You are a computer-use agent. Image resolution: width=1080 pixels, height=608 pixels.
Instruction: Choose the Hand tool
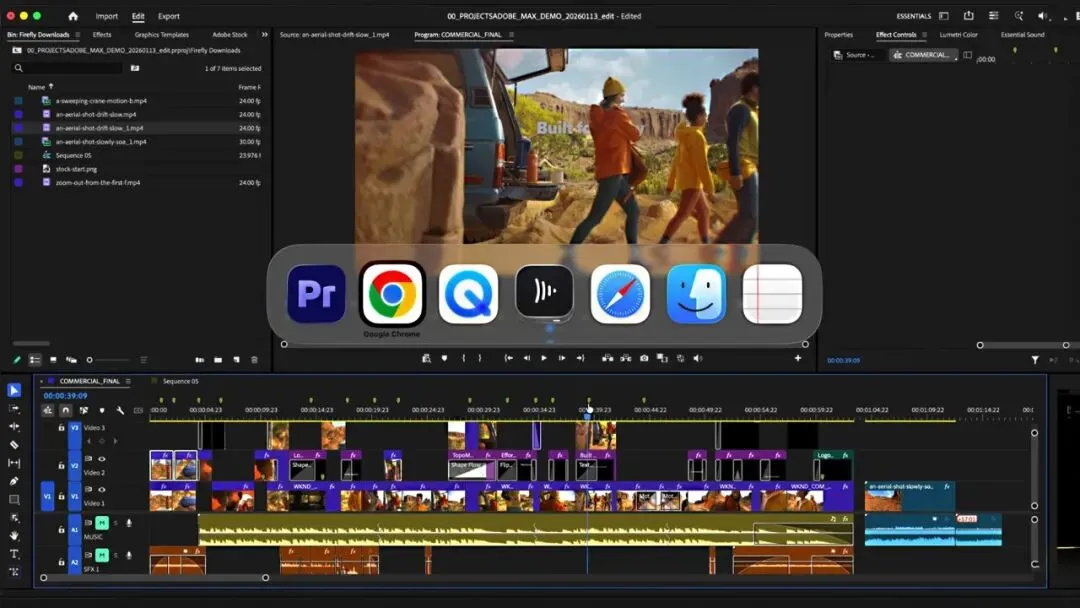(14, 536)
